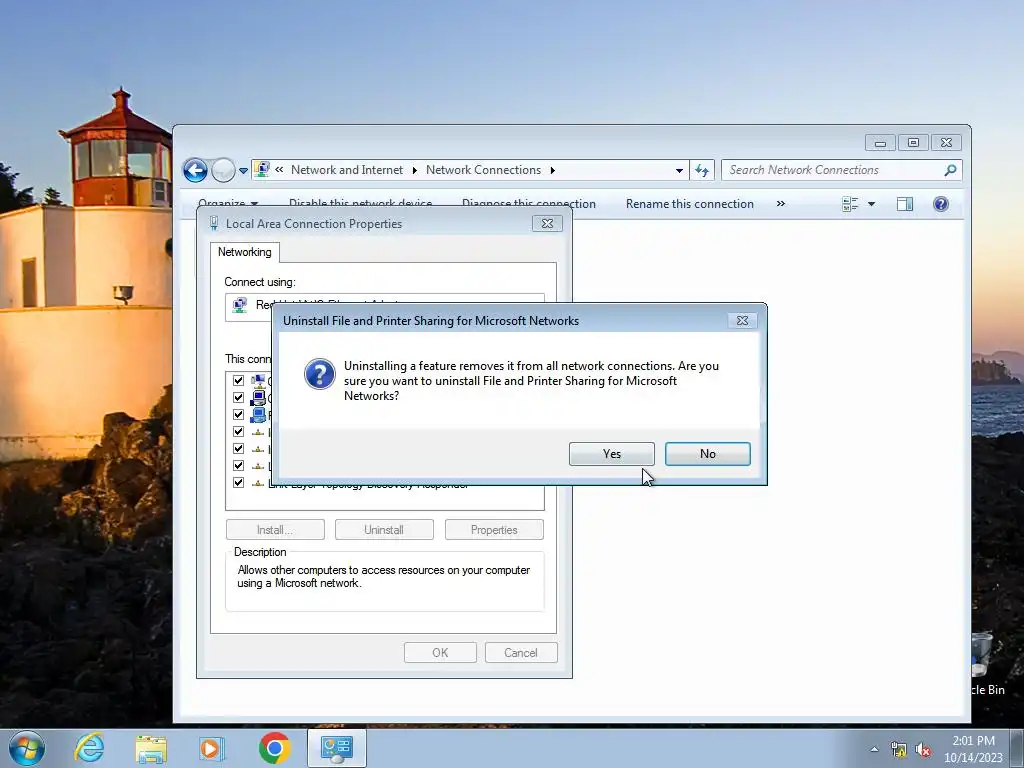Refresh the Network Connections view
Viewport: 1024px width, 768px height.
coord(702,170)
